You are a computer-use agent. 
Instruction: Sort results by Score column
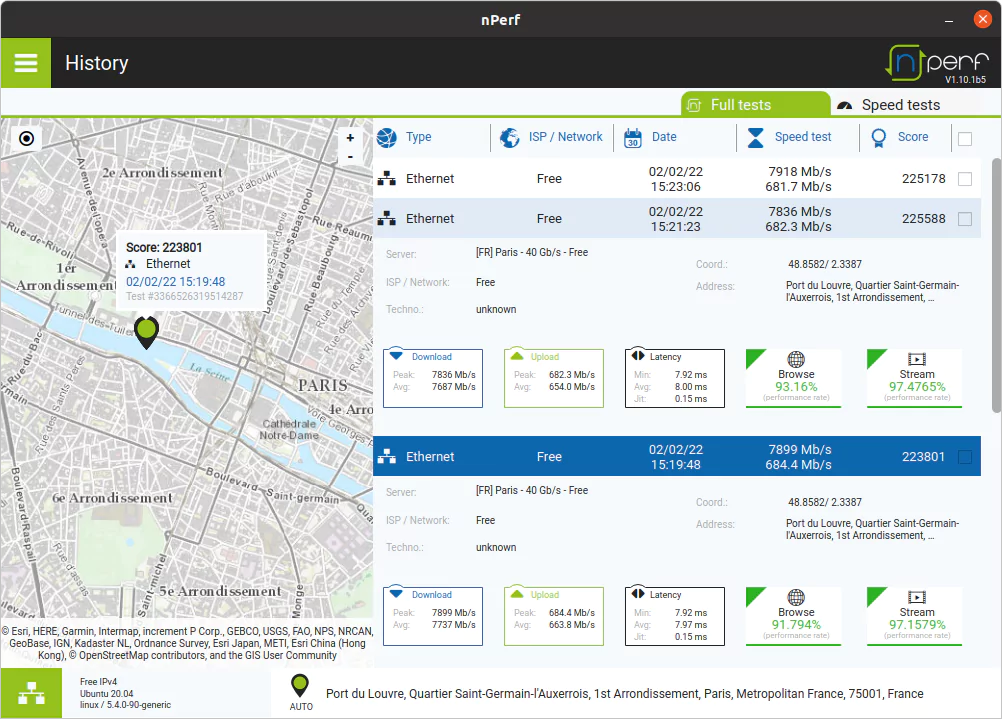click(x=912, y=137)
